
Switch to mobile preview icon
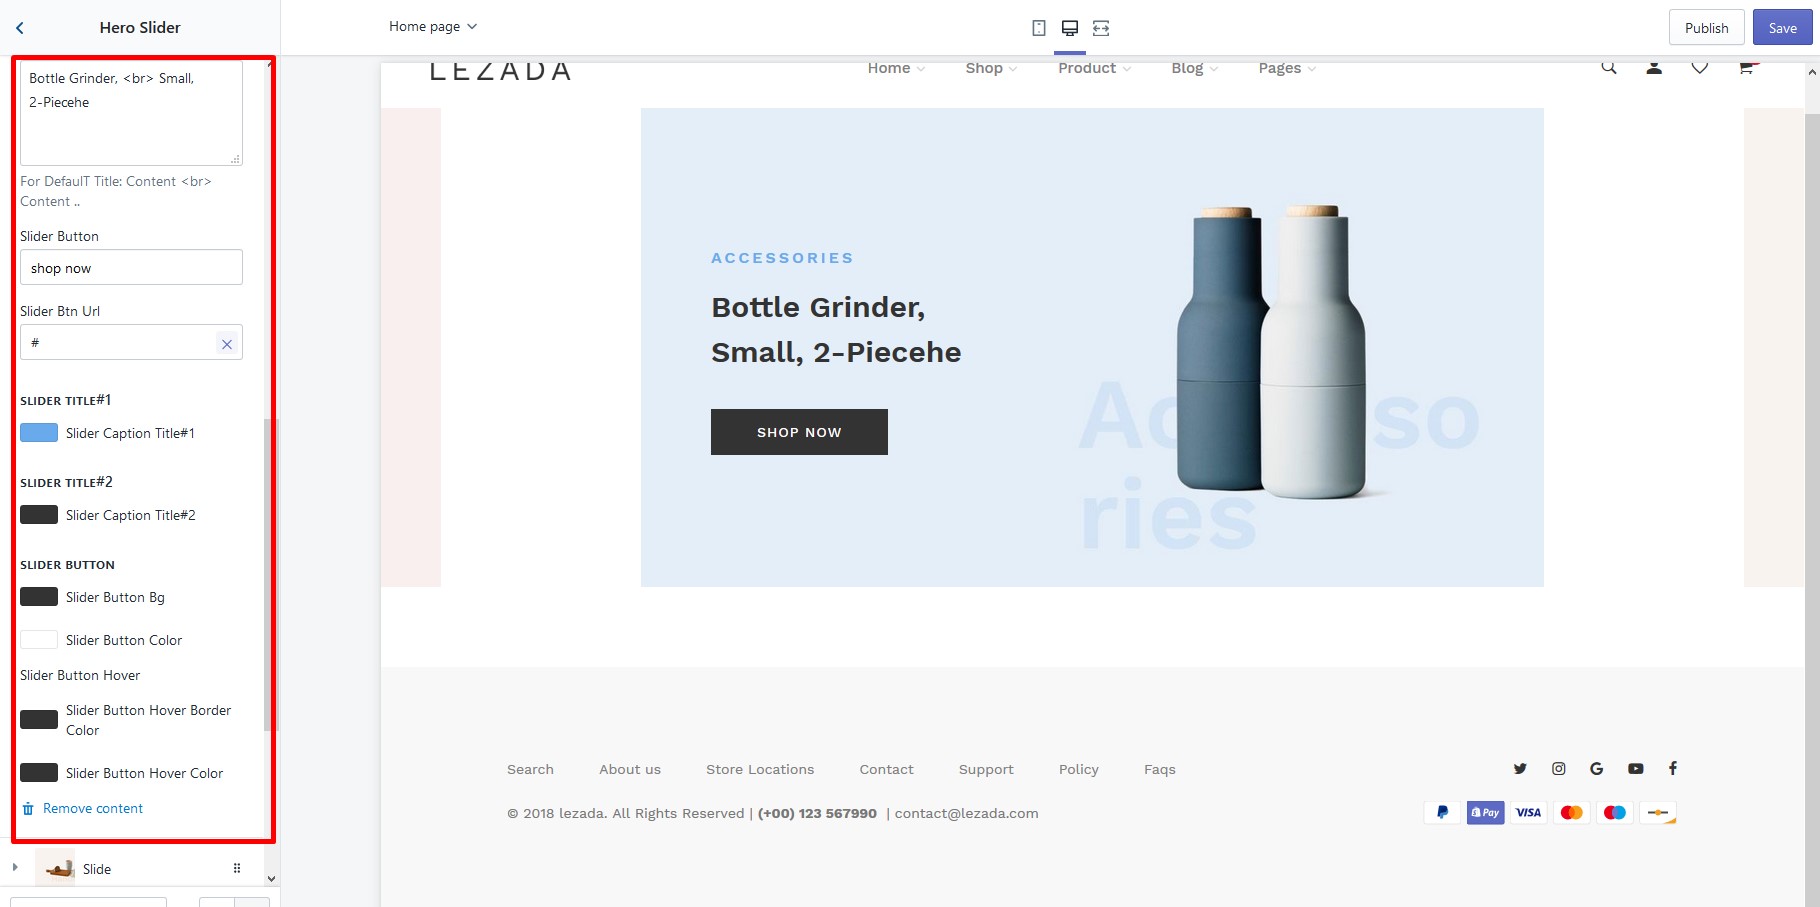tap(1039, 28)
